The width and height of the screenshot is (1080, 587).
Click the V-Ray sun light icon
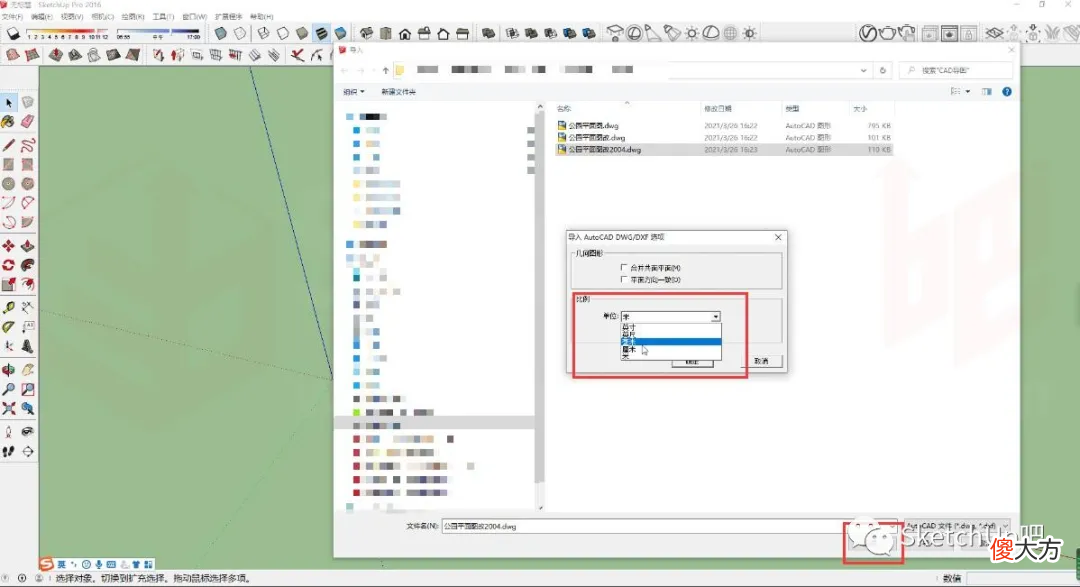coord(692,33)
